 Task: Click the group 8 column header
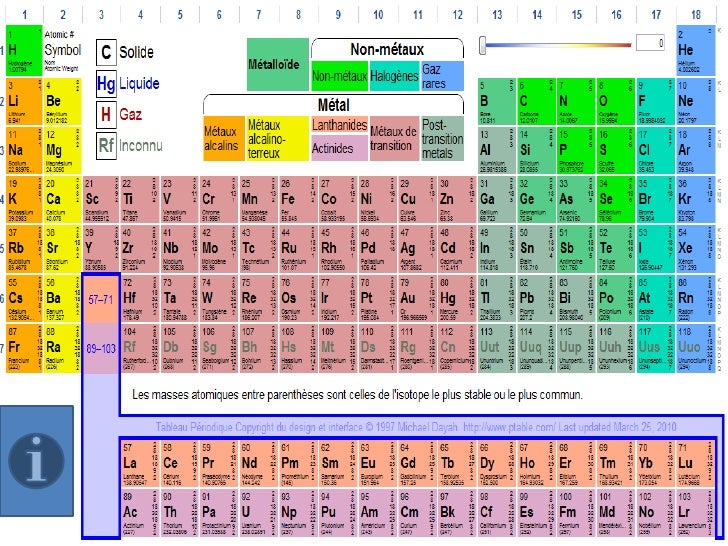tap(299, 15)
